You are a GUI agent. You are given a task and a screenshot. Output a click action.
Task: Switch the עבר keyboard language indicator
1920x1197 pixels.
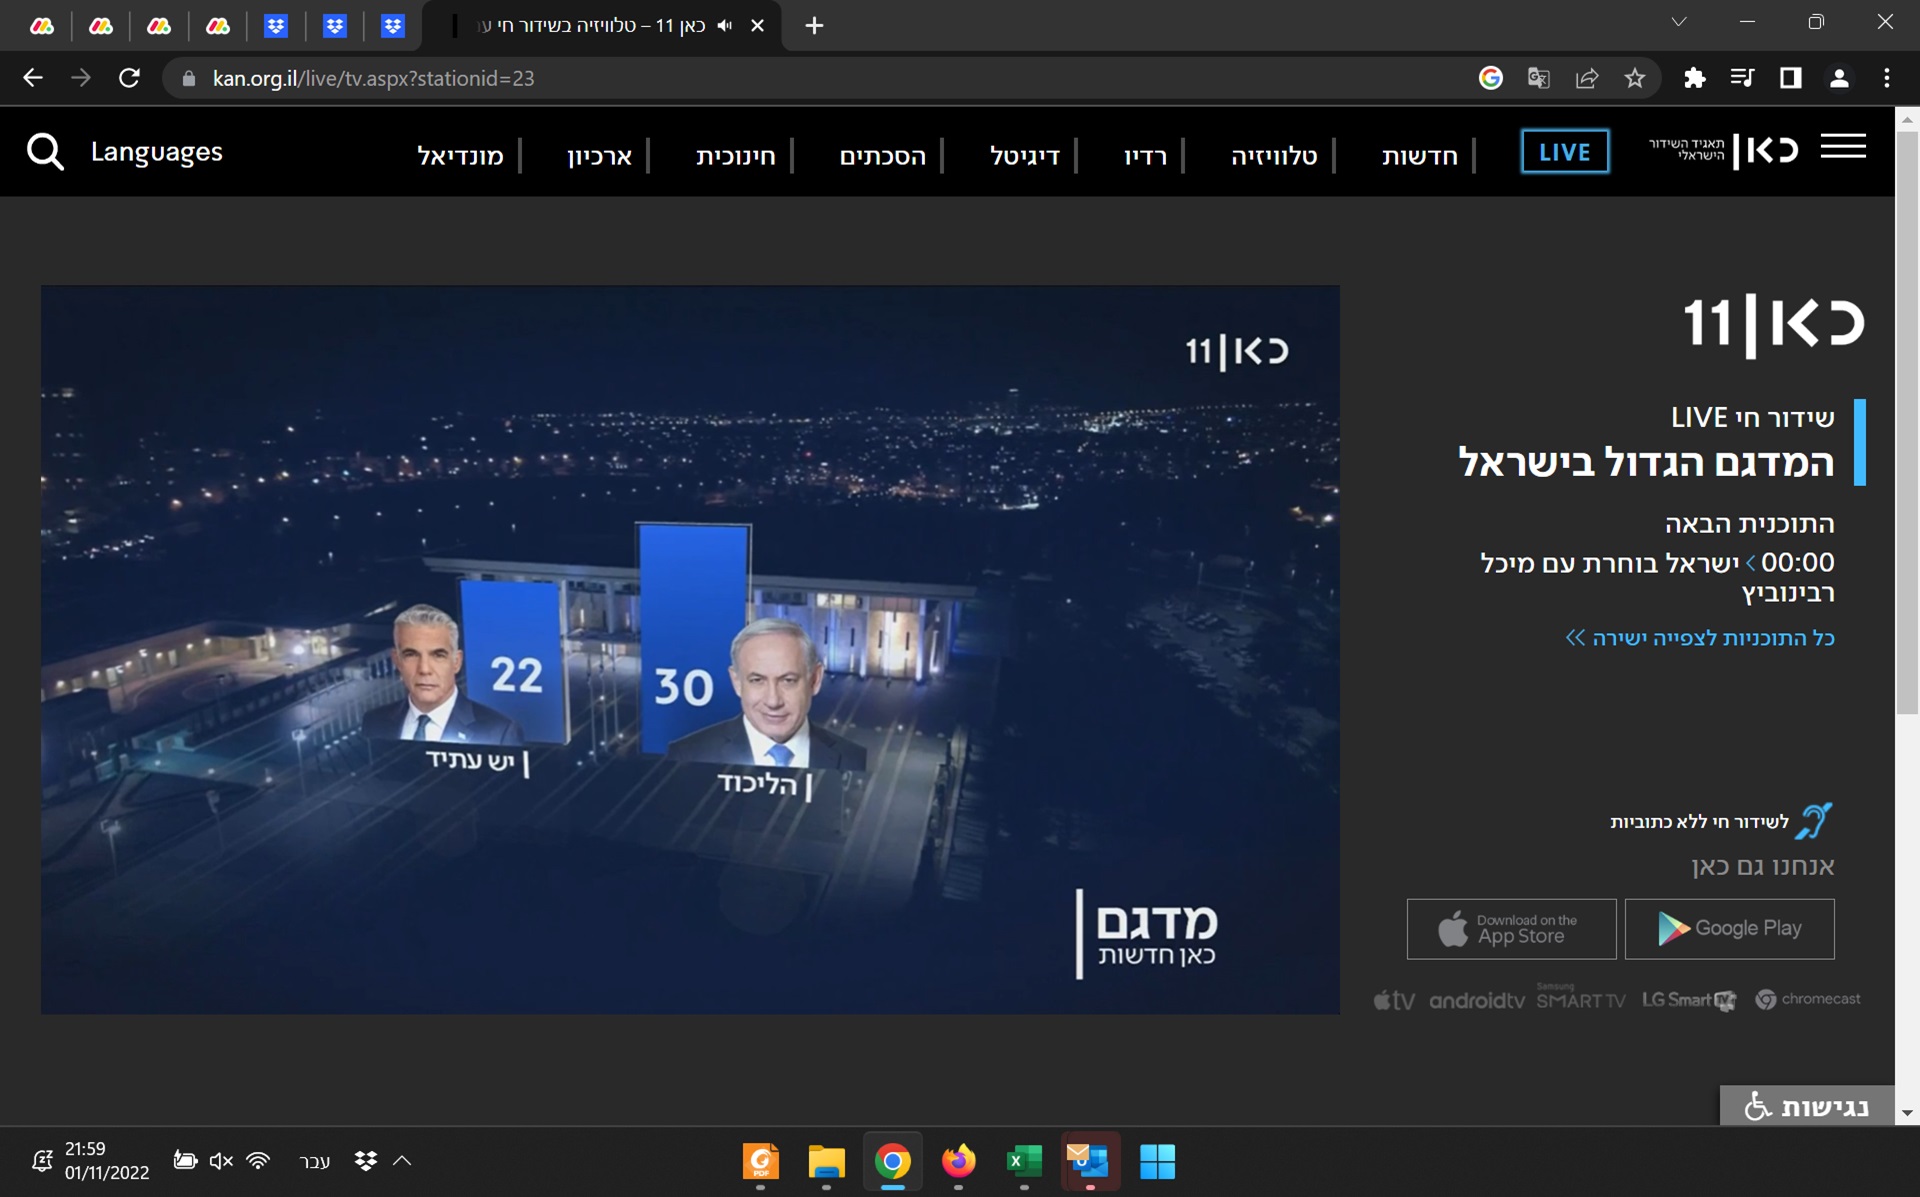pyautogui.click(x=314, y=1161)
